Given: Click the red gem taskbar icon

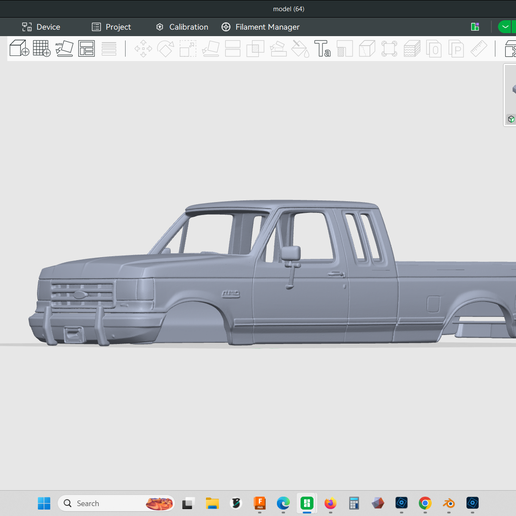Looking at the screenshot, I should [x=378, y=503].
